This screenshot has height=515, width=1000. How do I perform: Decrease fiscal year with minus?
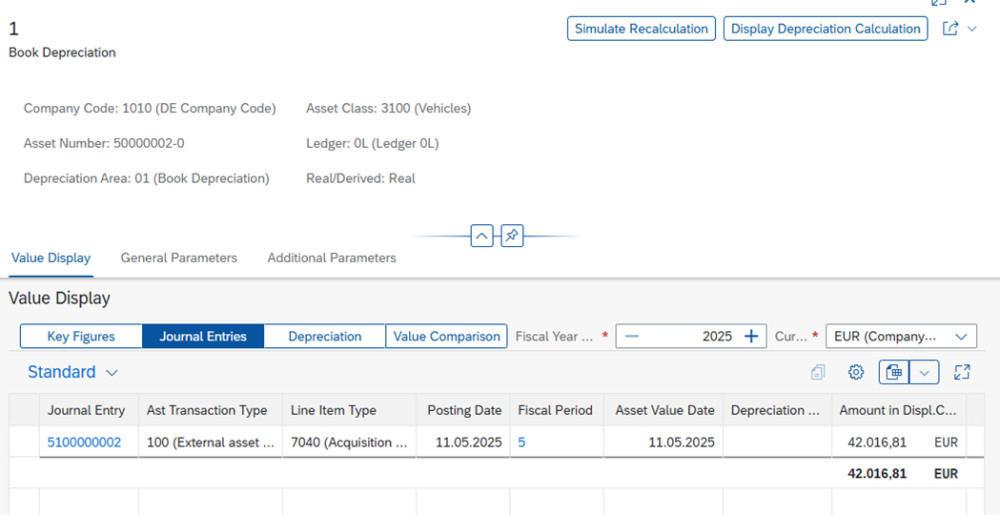[632, 336]
